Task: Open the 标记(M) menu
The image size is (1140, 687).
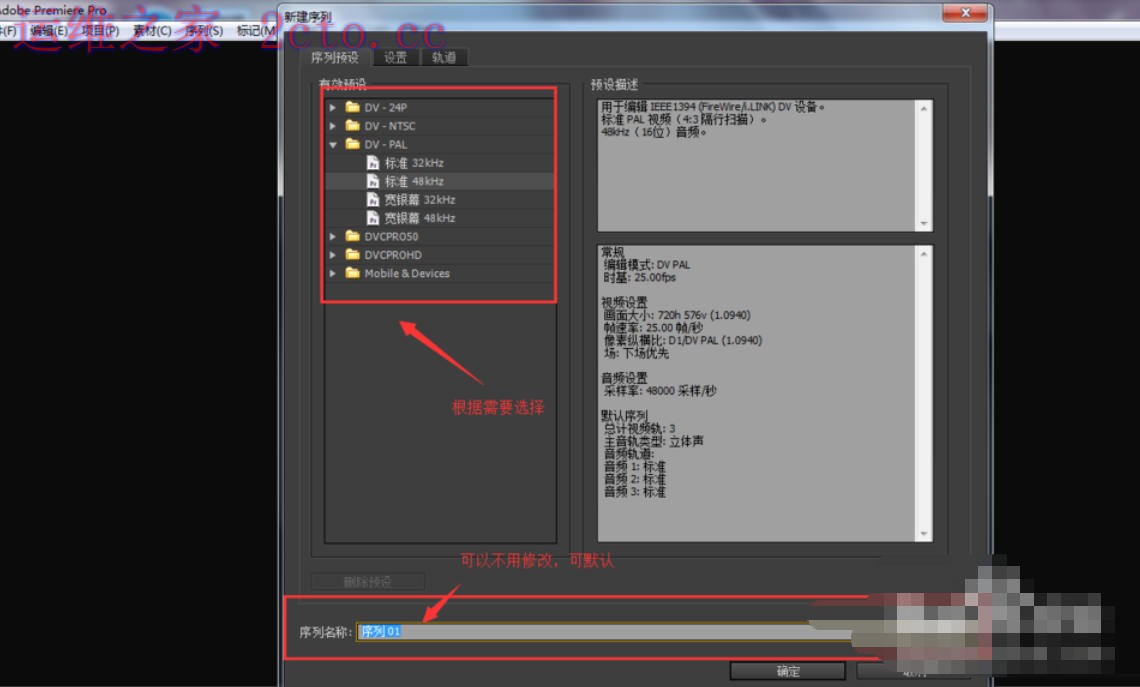Action: point(256,31)
